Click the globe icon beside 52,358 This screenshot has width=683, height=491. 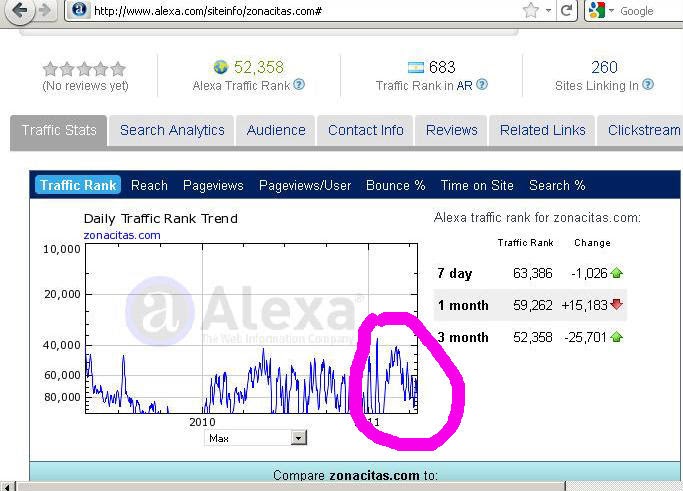[221, 67]
